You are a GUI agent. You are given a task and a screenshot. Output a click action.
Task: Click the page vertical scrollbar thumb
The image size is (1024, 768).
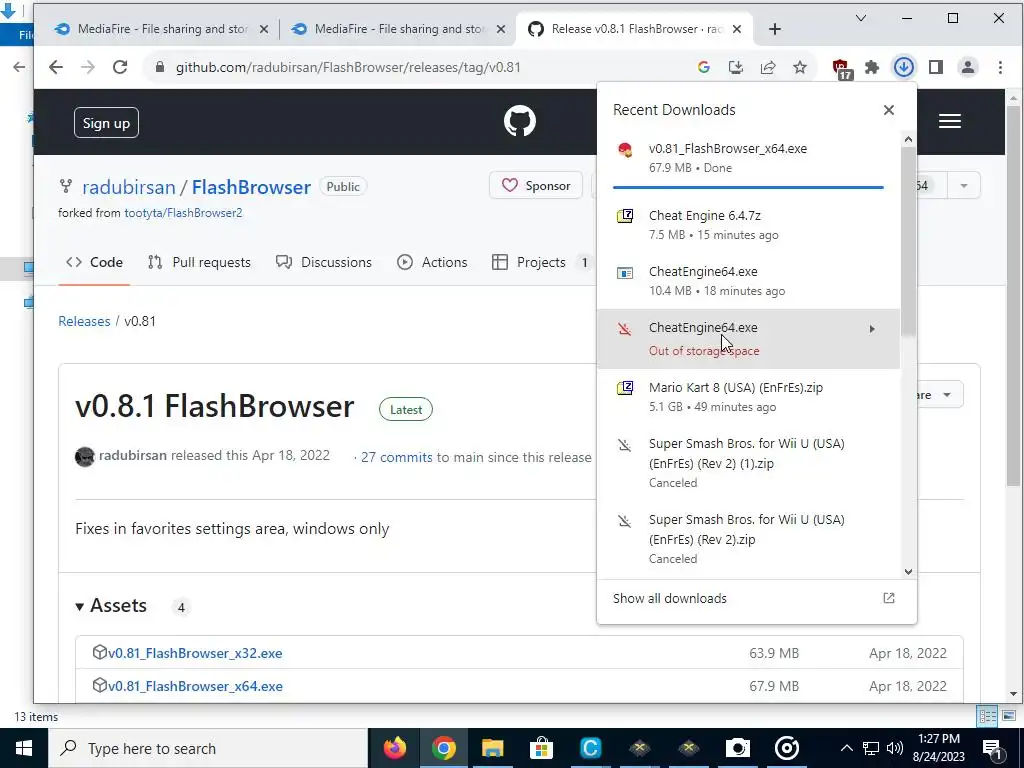tap(1013, 296)
